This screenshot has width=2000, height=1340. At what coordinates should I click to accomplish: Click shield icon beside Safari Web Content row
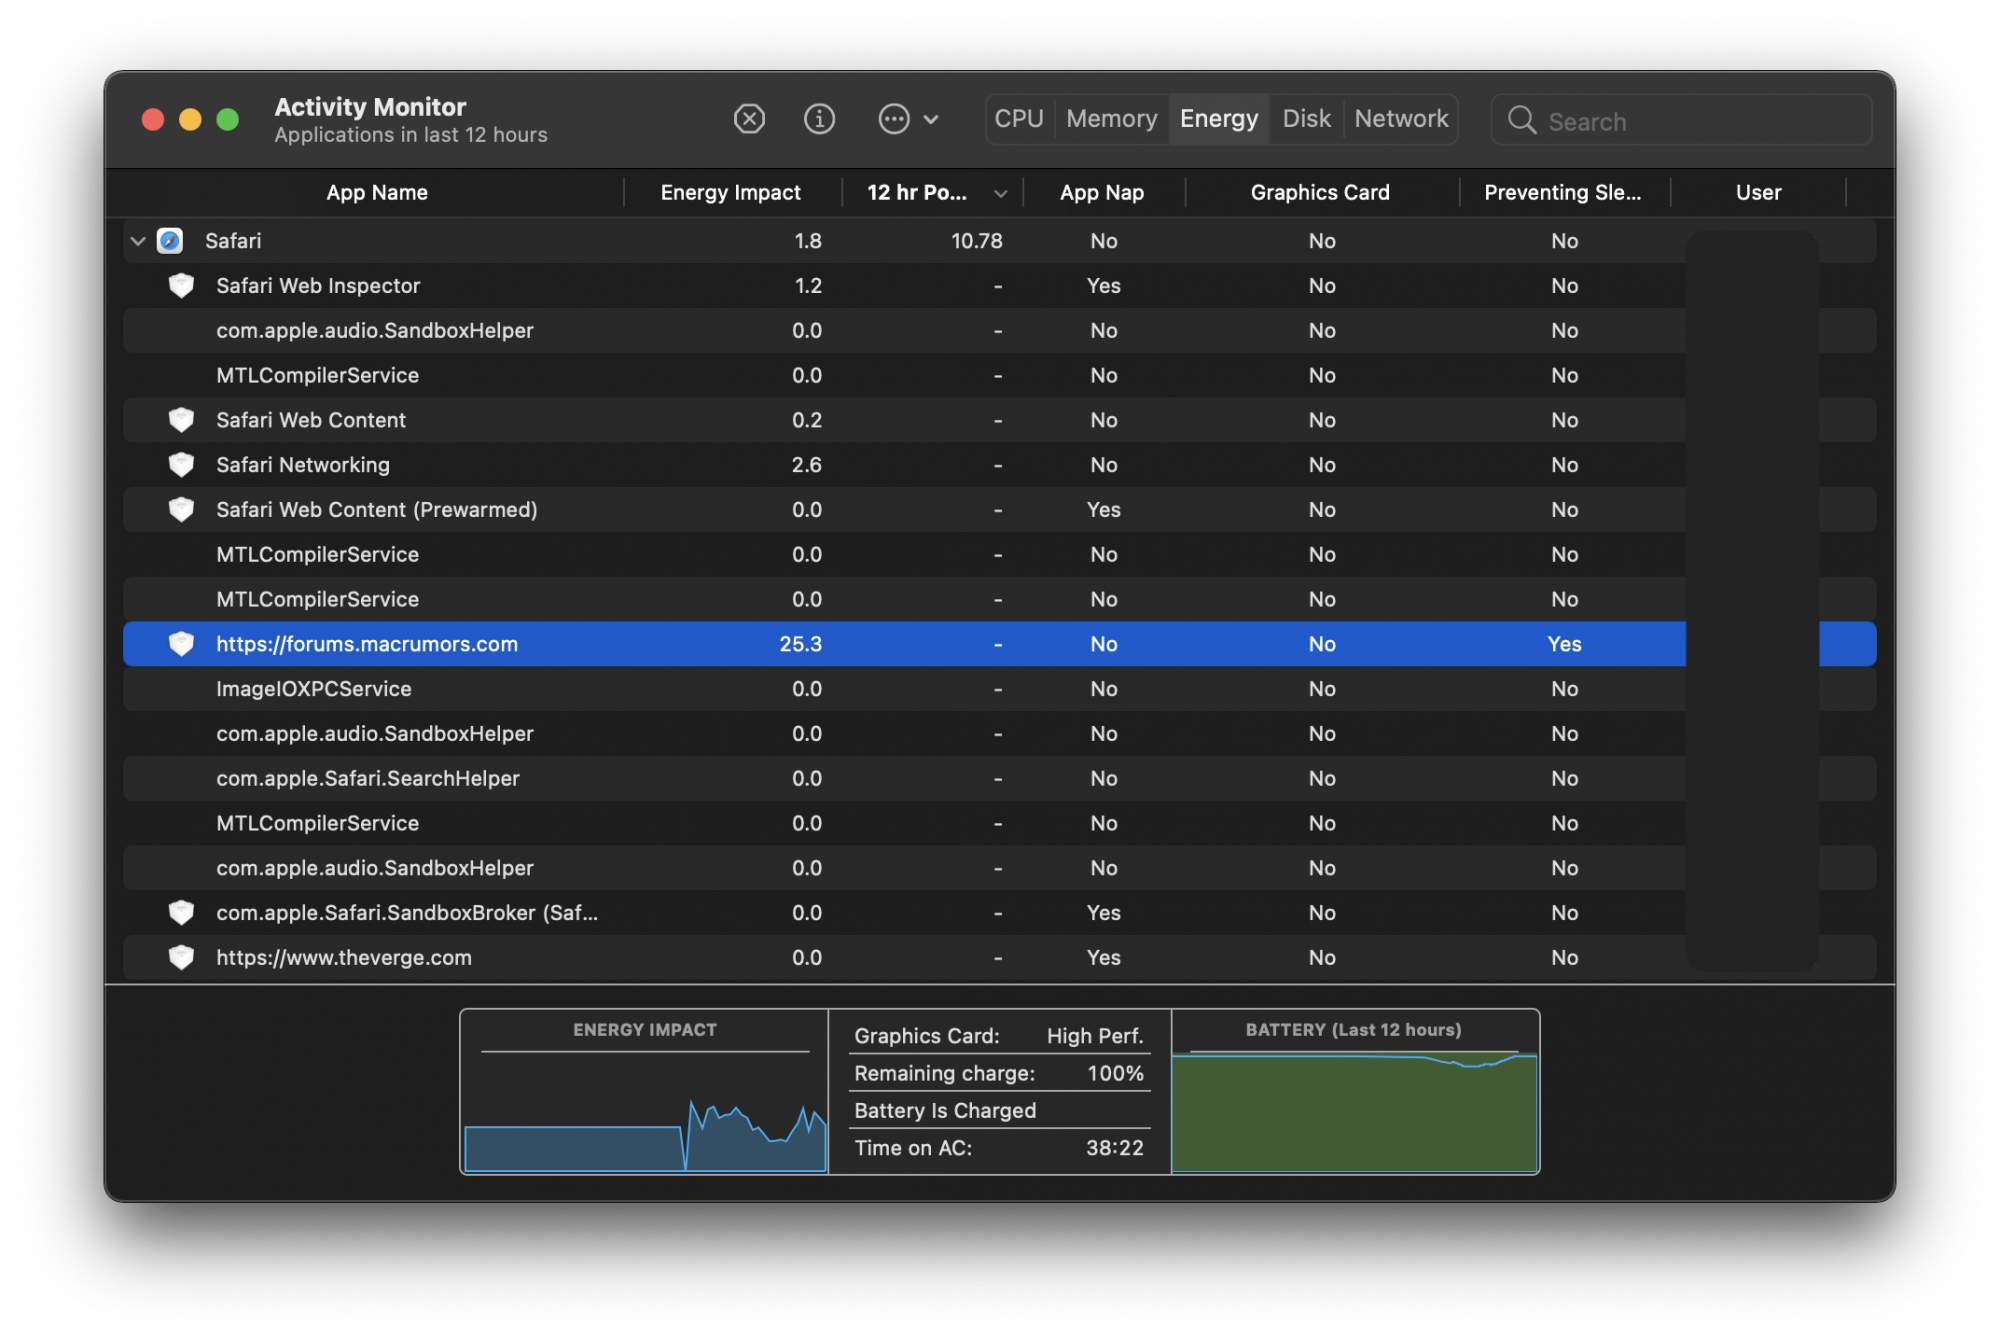[x=181, y=420]
